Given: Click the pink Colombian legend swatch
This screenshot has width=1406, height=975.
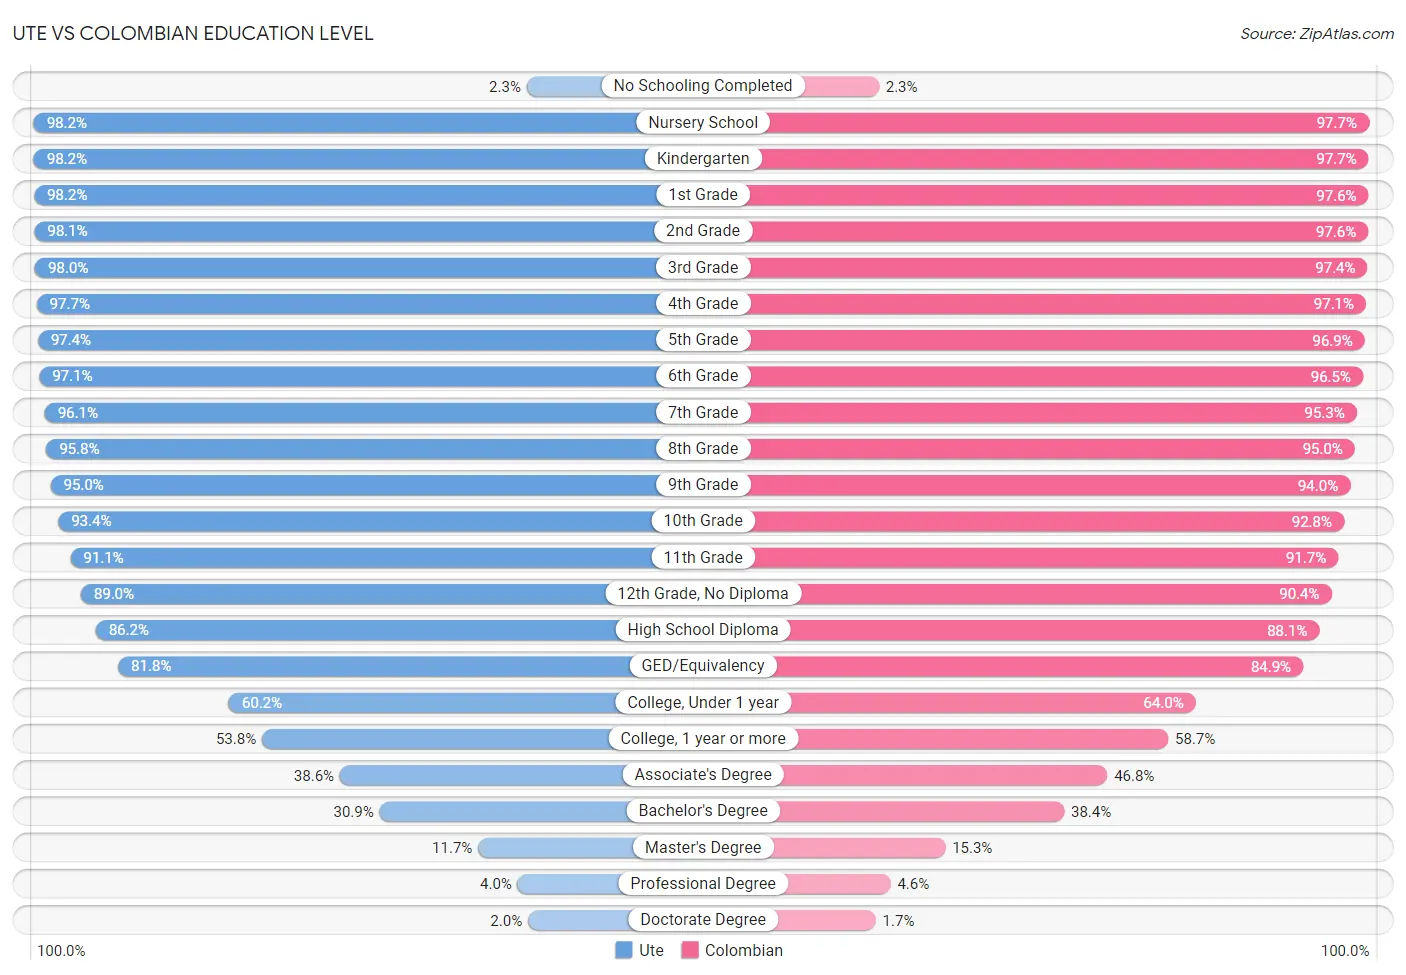Looking at the screenshot, I should 689,950.
